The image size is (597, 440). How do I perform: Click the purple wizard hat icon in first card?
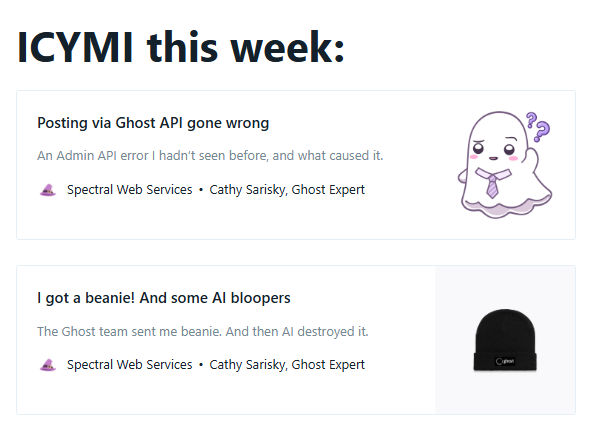48,190
